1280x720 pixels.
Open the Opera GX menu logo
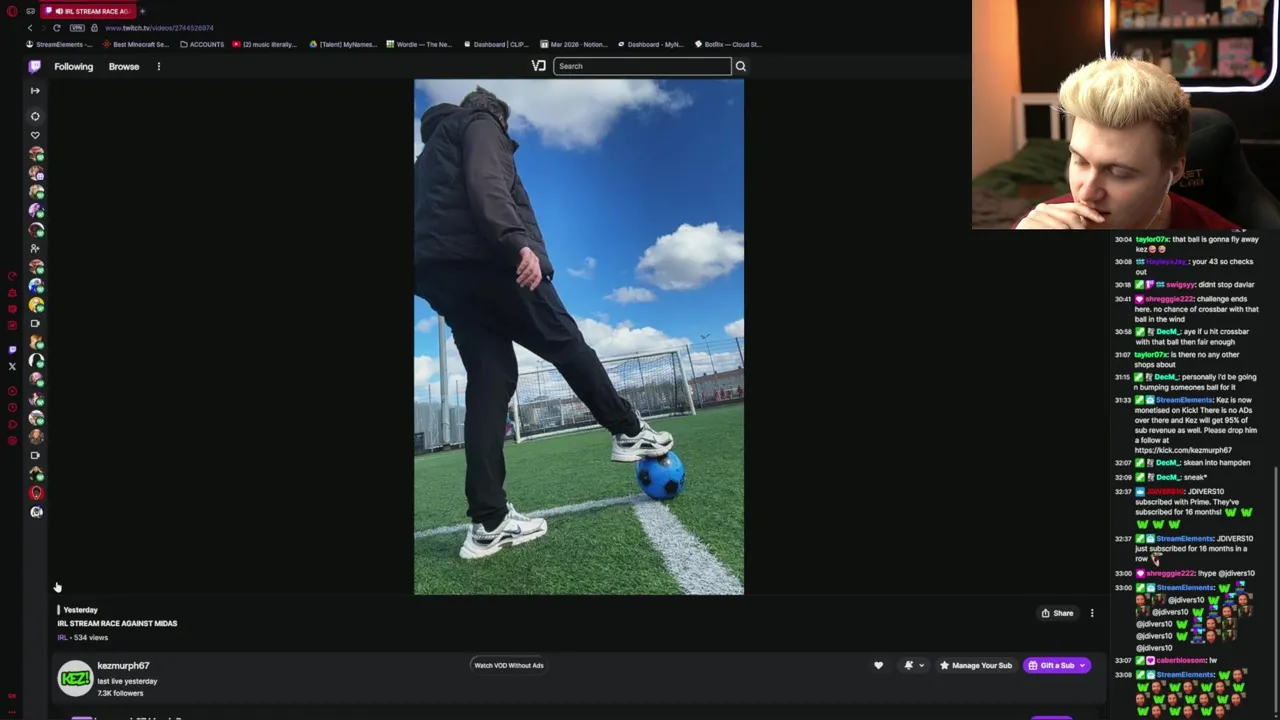(11, 11)
